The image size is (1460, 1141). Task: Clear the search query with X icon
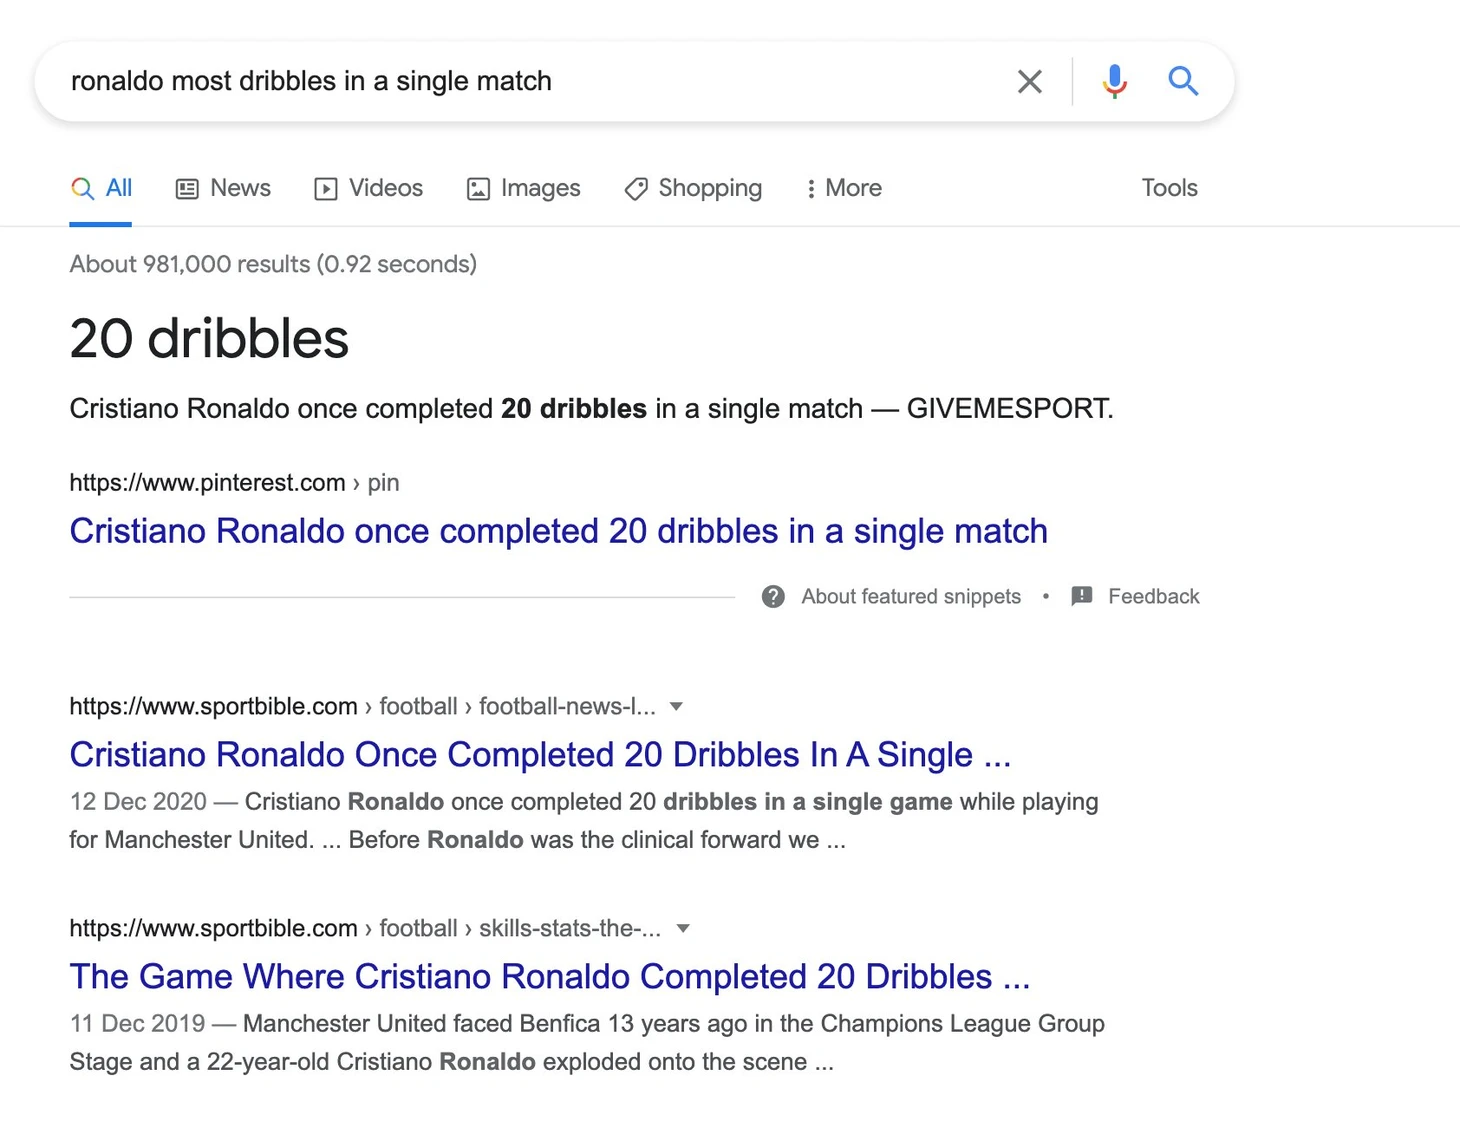click(x=1030, y=81)
